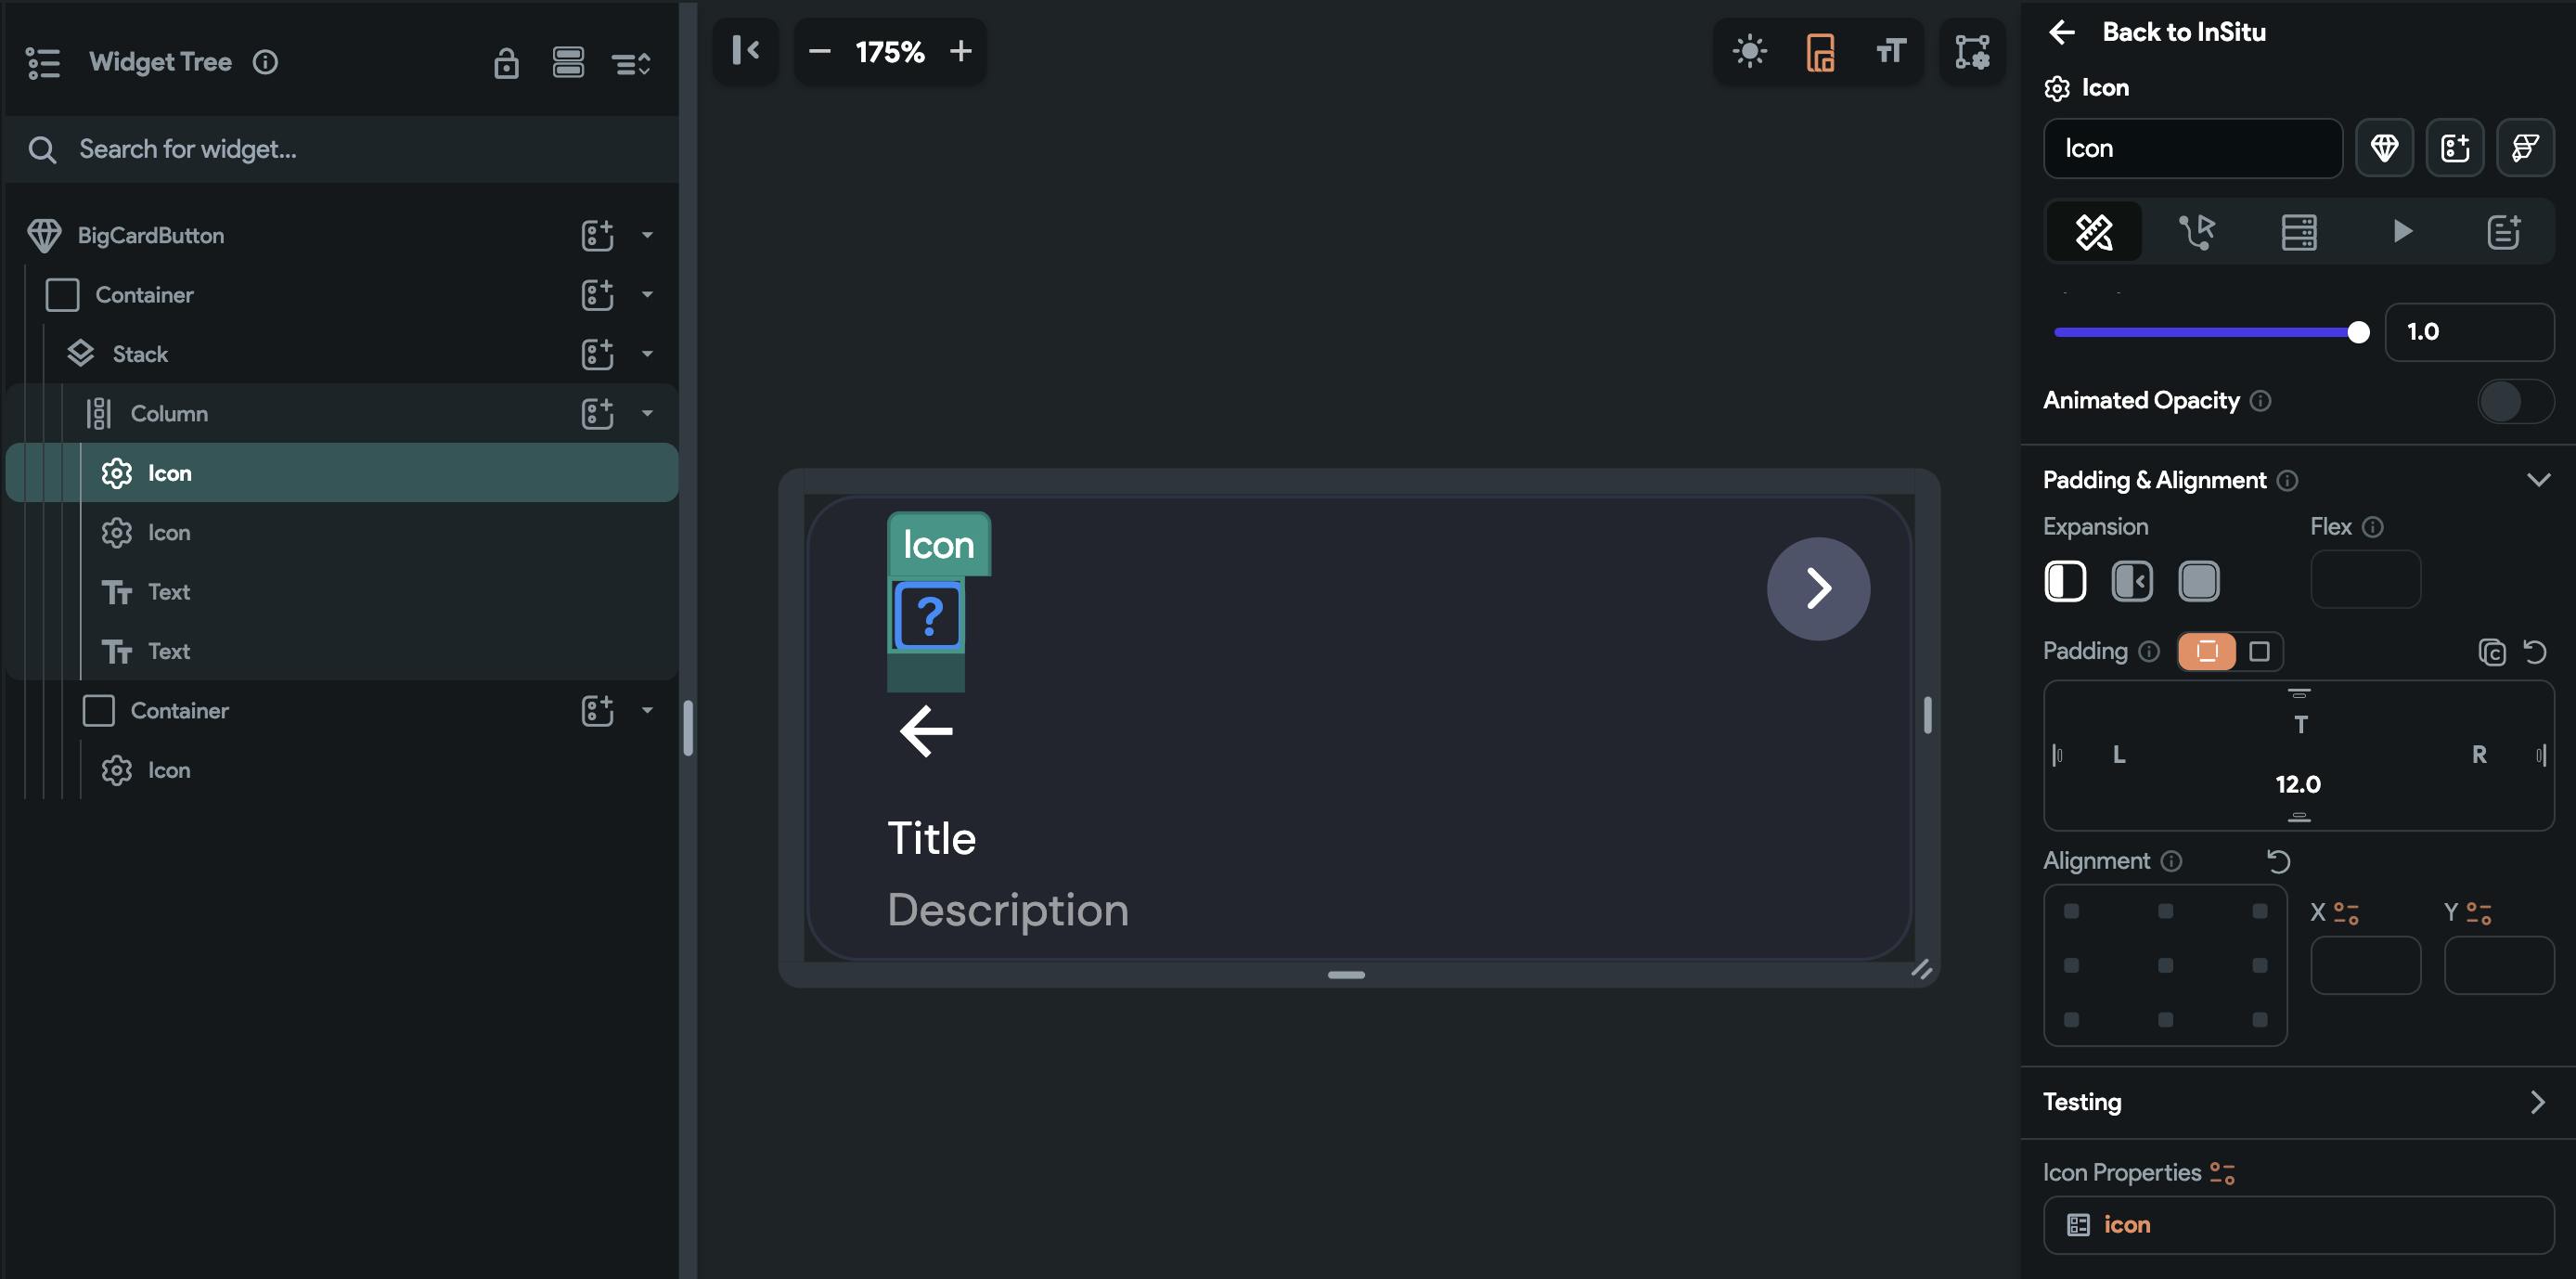The image size is (2576, 1279).
Task: Toggle light mode sun icon
Action: tap(1749, 51)
